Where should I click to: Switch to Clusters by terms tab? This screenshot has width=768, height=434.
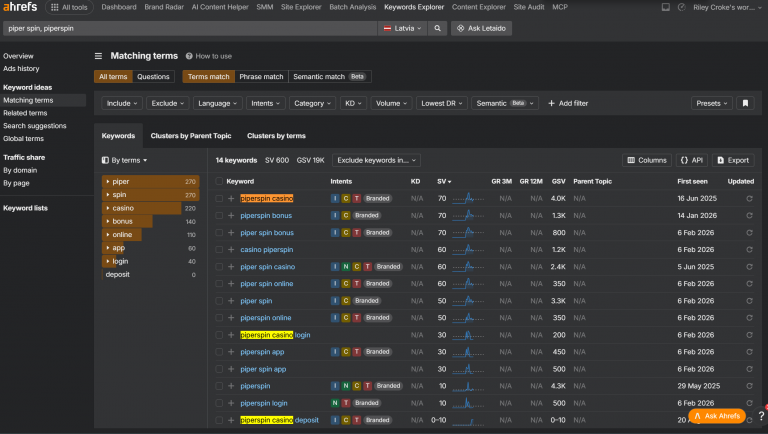tap(276, 136)
